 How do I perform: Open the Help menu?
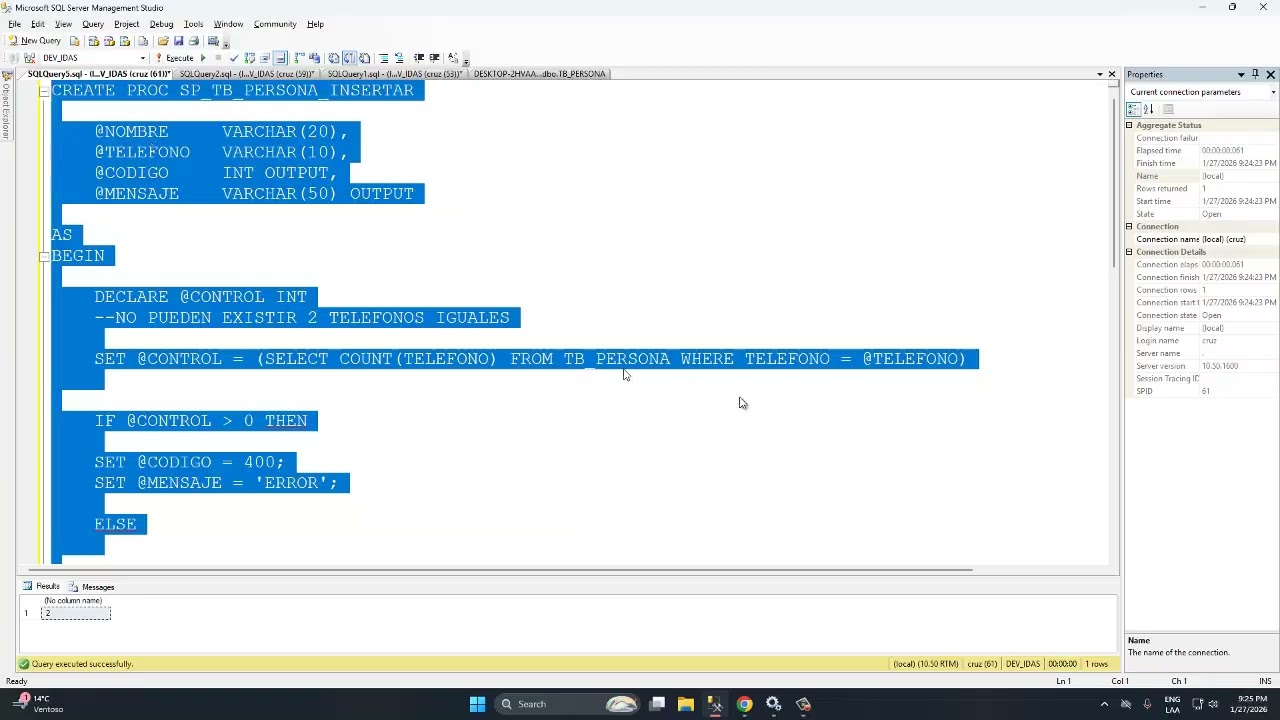(x=315, y=24)
